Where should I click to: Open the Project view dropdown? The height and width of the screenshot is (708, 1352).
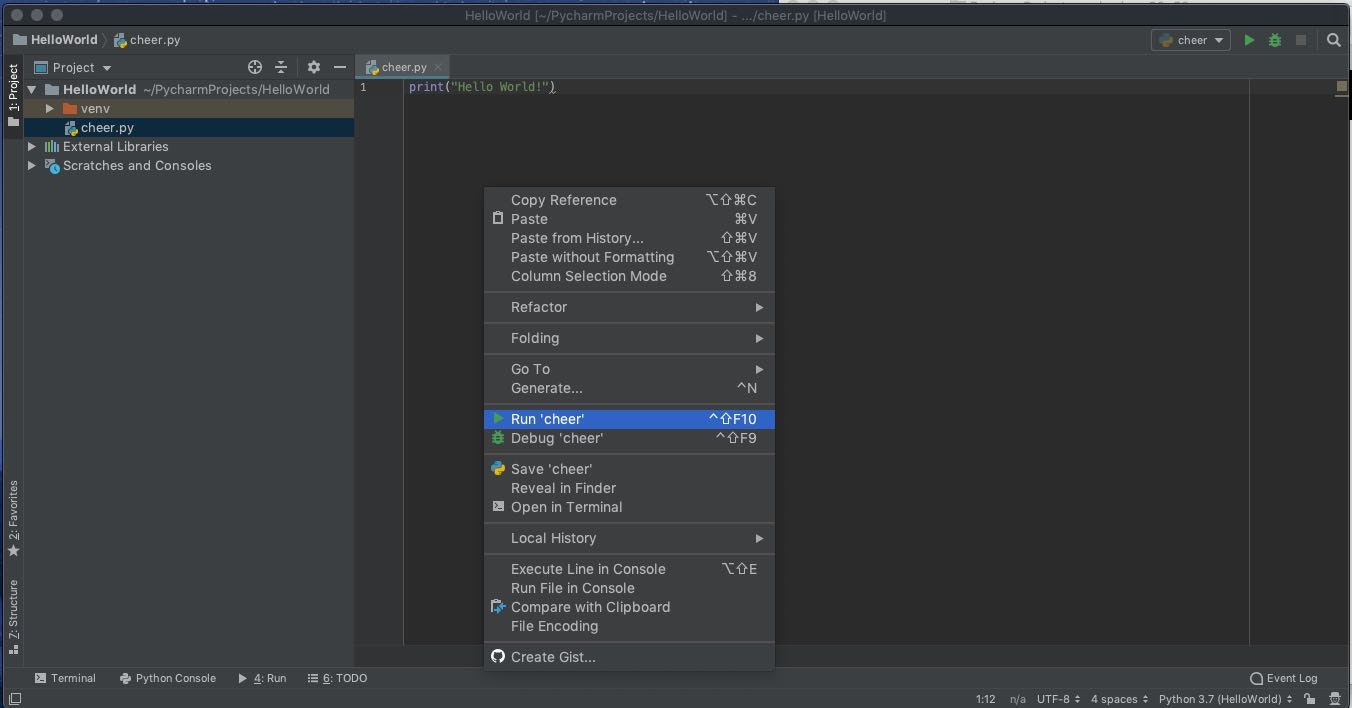click(x=73, y=67)
